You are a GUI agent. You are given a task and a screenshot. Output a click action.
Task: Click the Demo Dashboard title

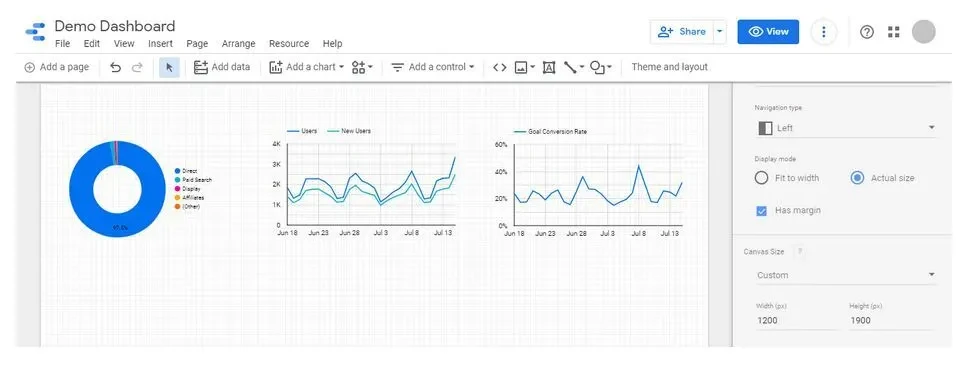(x=115, y=26)
